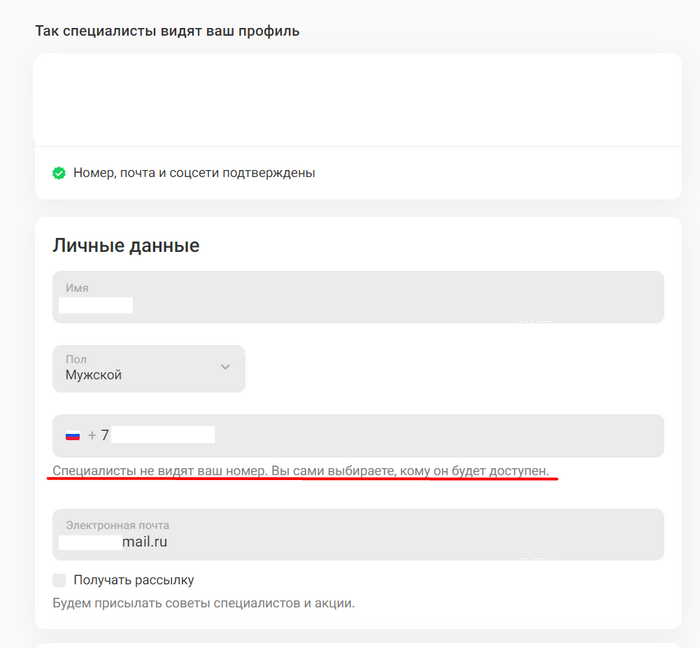The image size is (700, 648).
Task: Click into the phone number field
Action: [x=400, y=436]
